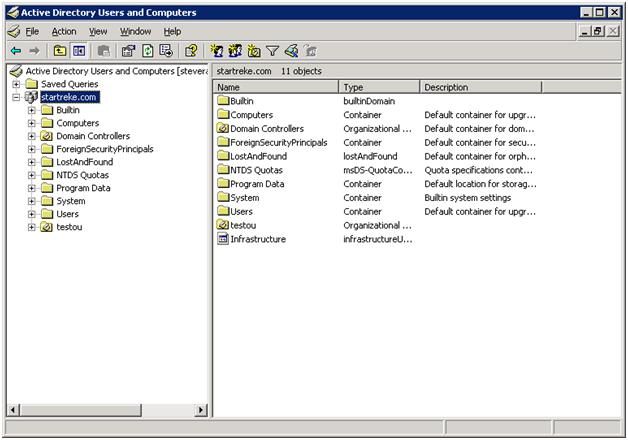Click the inner MDI Restore button
Image resolution: width=628 pixels, height=440 pixels.
pyautogui.click(x=598, y=31)
